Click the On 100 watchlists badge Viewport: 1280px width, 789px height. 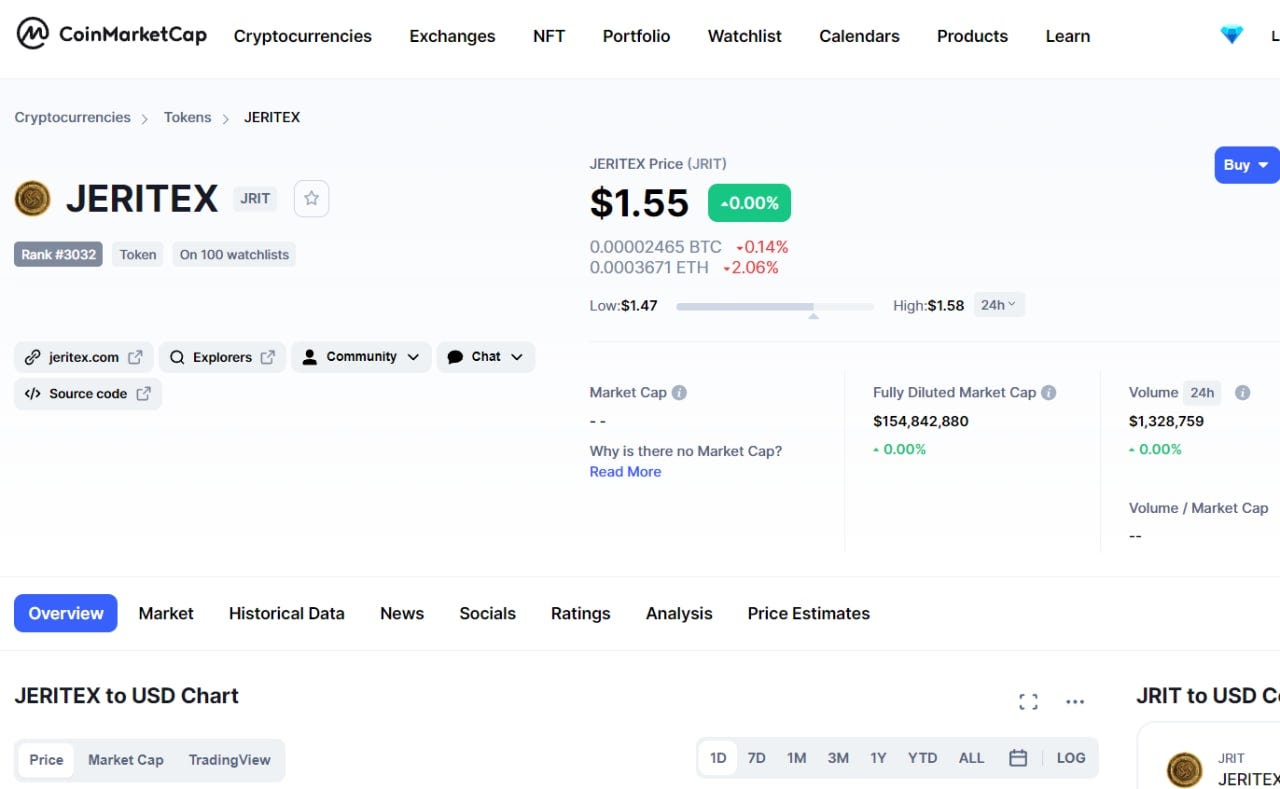pyautogui.click(x=234, y=254)
